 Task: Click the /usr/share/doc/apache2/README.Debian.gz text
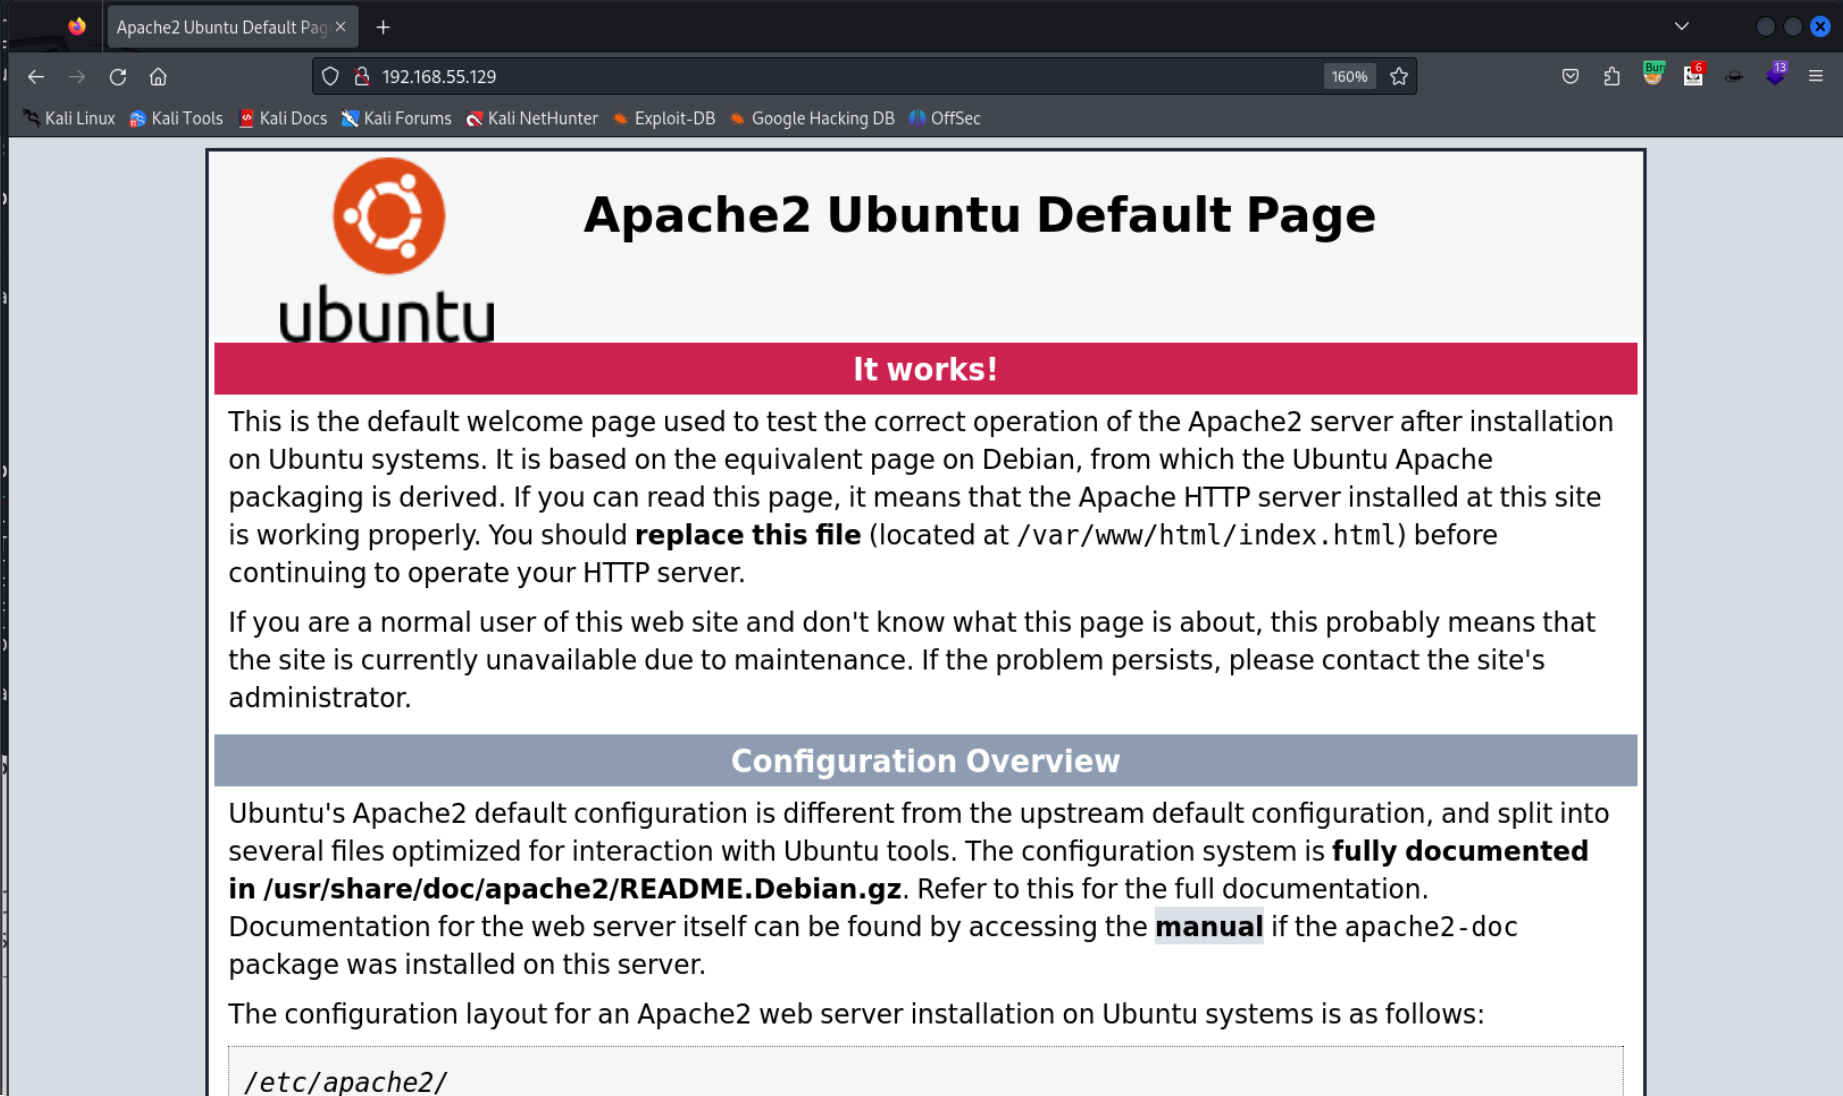(582, 889)
